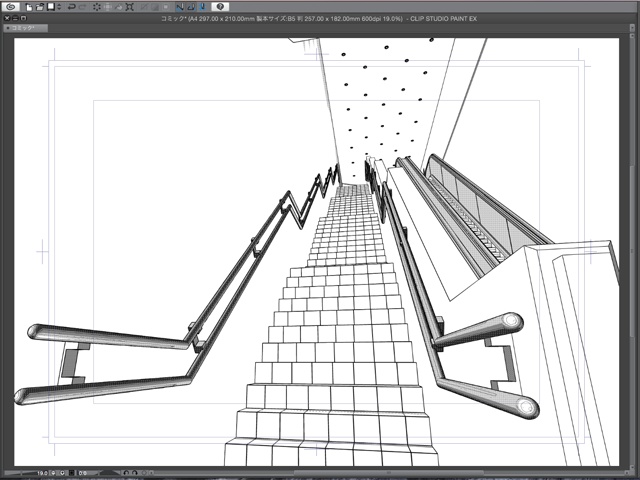This screenshot has height=480, width=640.
Task: Save the current comic document
Action: [x=51, y=7]
